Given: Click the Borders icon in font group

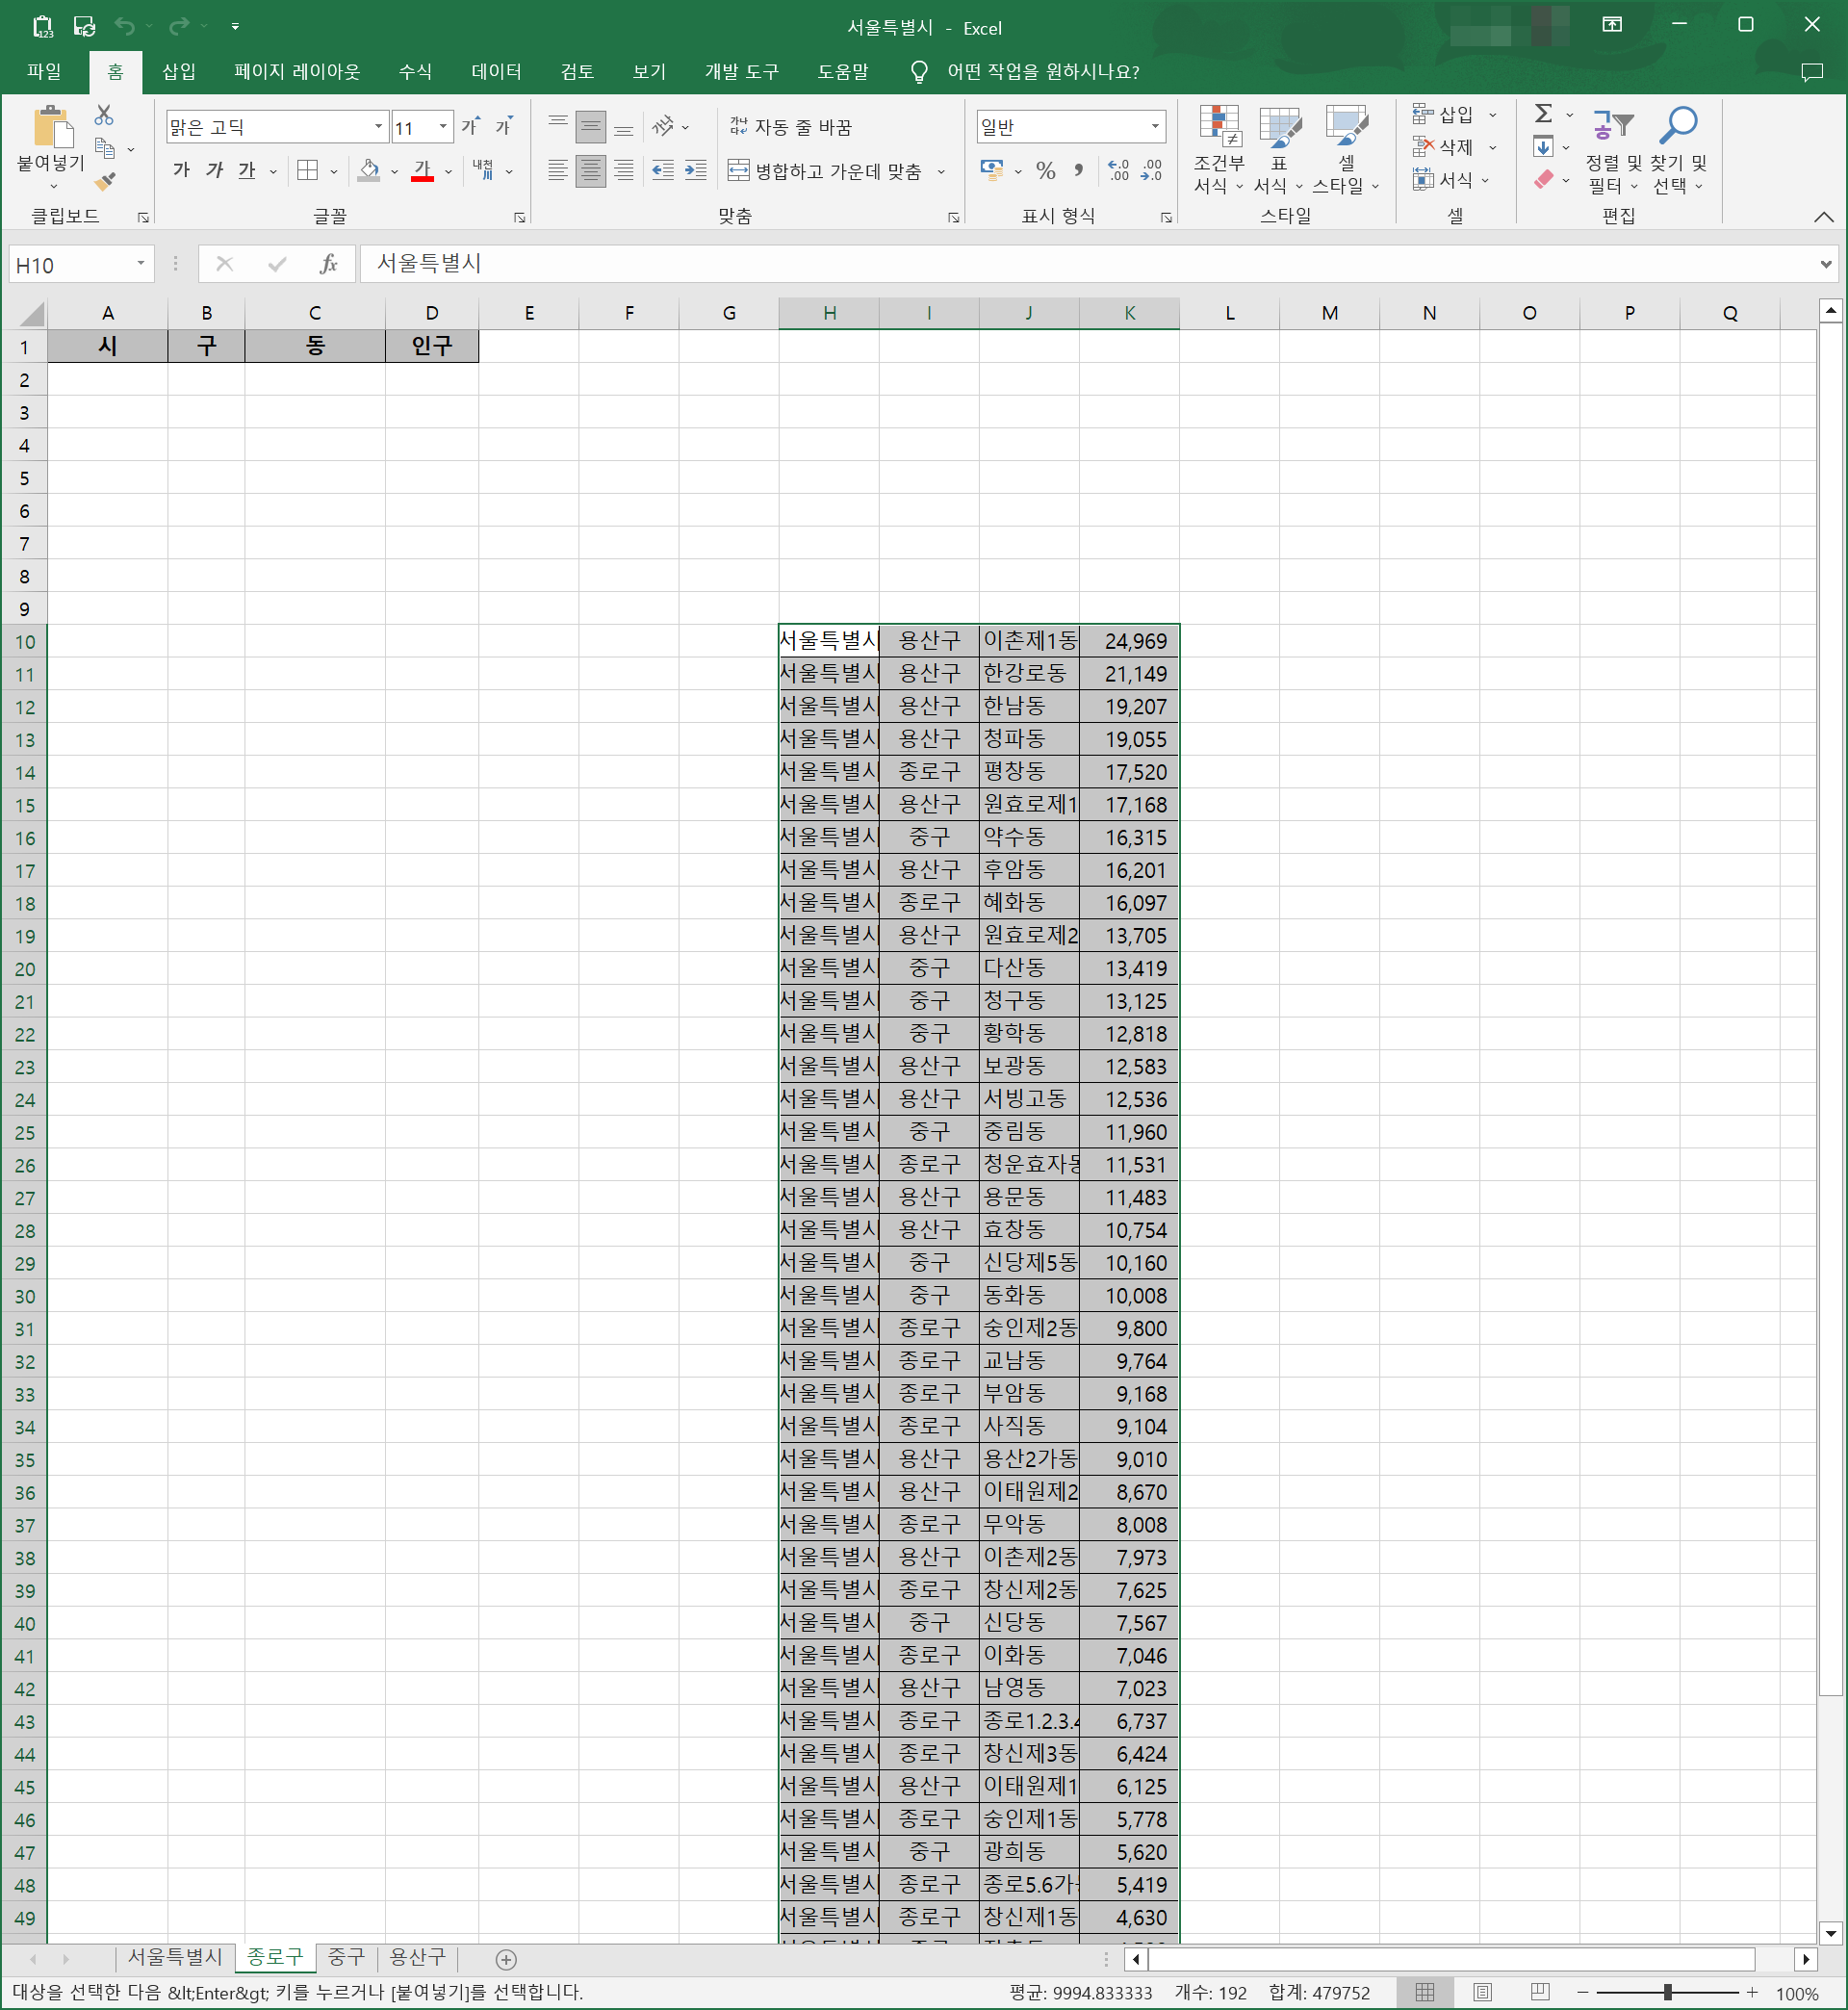Looking at the screenshot, I should point(308,171).
